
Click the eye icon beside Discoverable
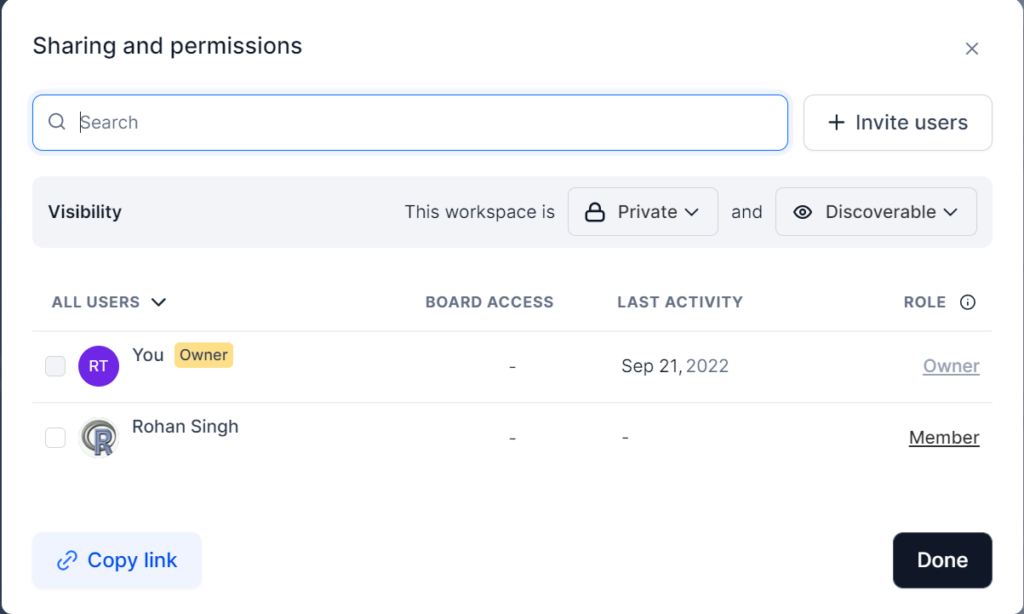coord(802,212)
